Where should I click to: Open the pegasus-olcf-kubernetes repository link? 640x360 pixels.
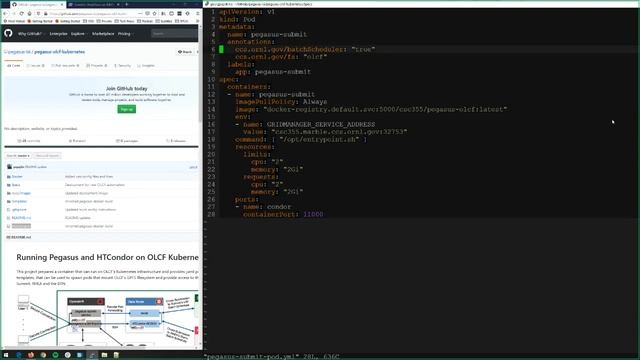tap(60, 52)
